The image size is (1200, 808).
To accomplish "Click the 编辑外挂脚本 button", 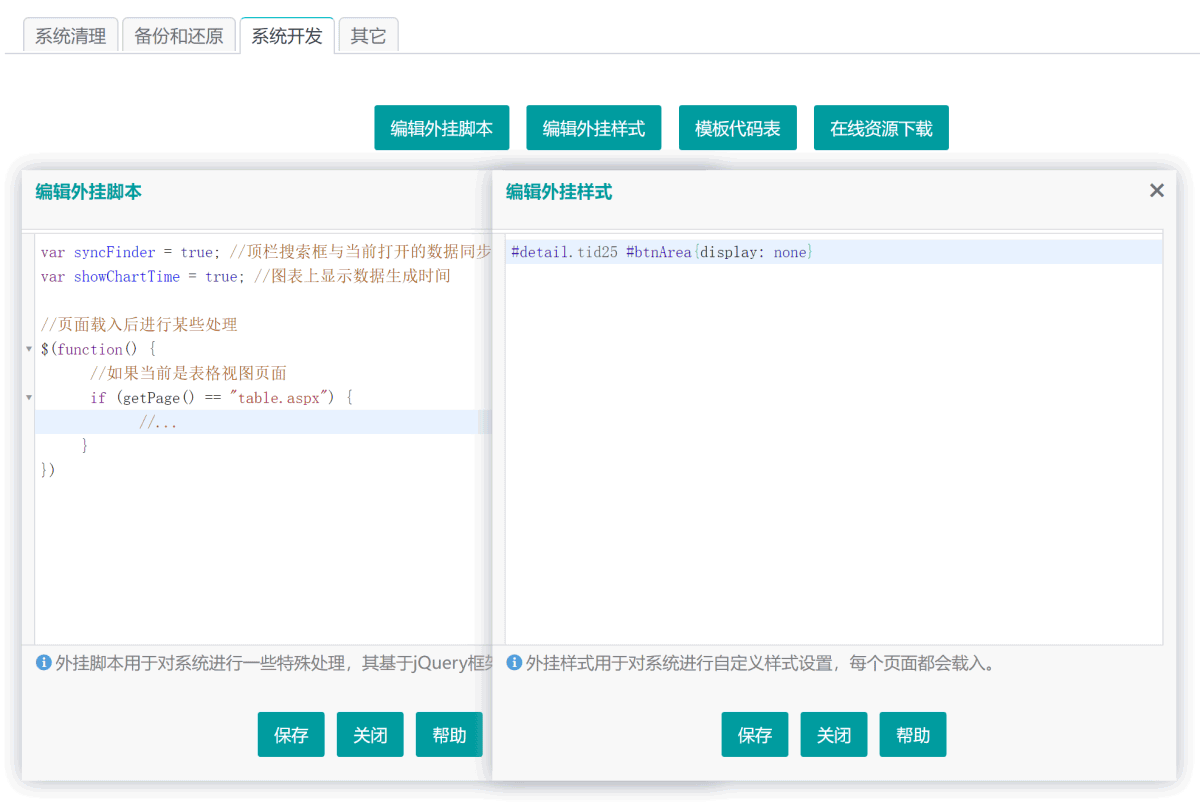I will (442, 128).
